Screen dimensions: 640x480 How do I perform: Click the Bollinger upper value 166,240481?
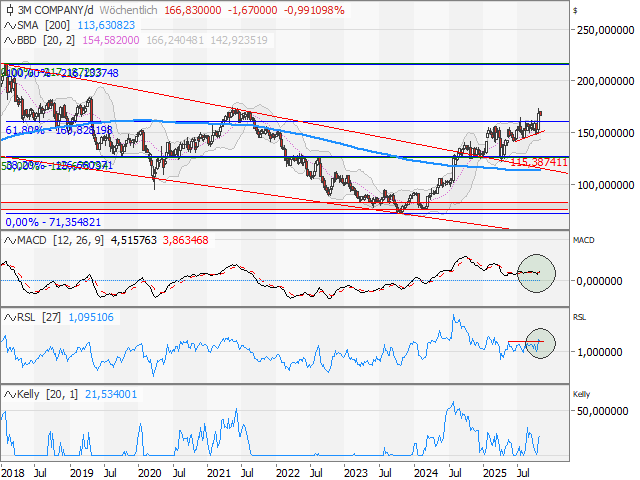[175, 40]
